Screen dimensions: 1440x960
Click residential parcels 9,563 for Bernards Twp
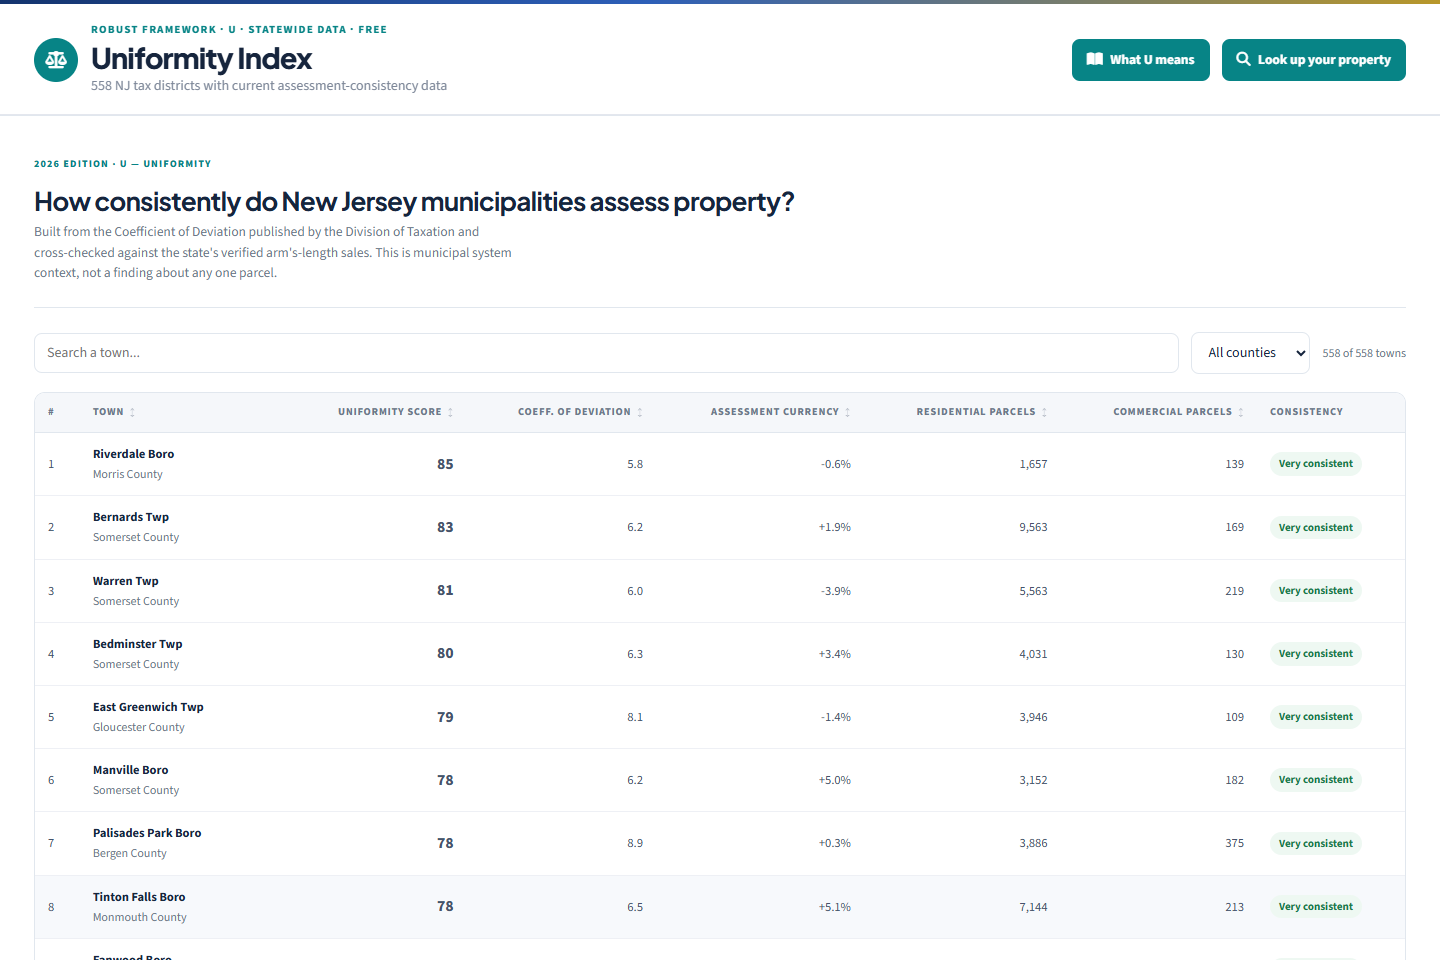click(1033, 527)
